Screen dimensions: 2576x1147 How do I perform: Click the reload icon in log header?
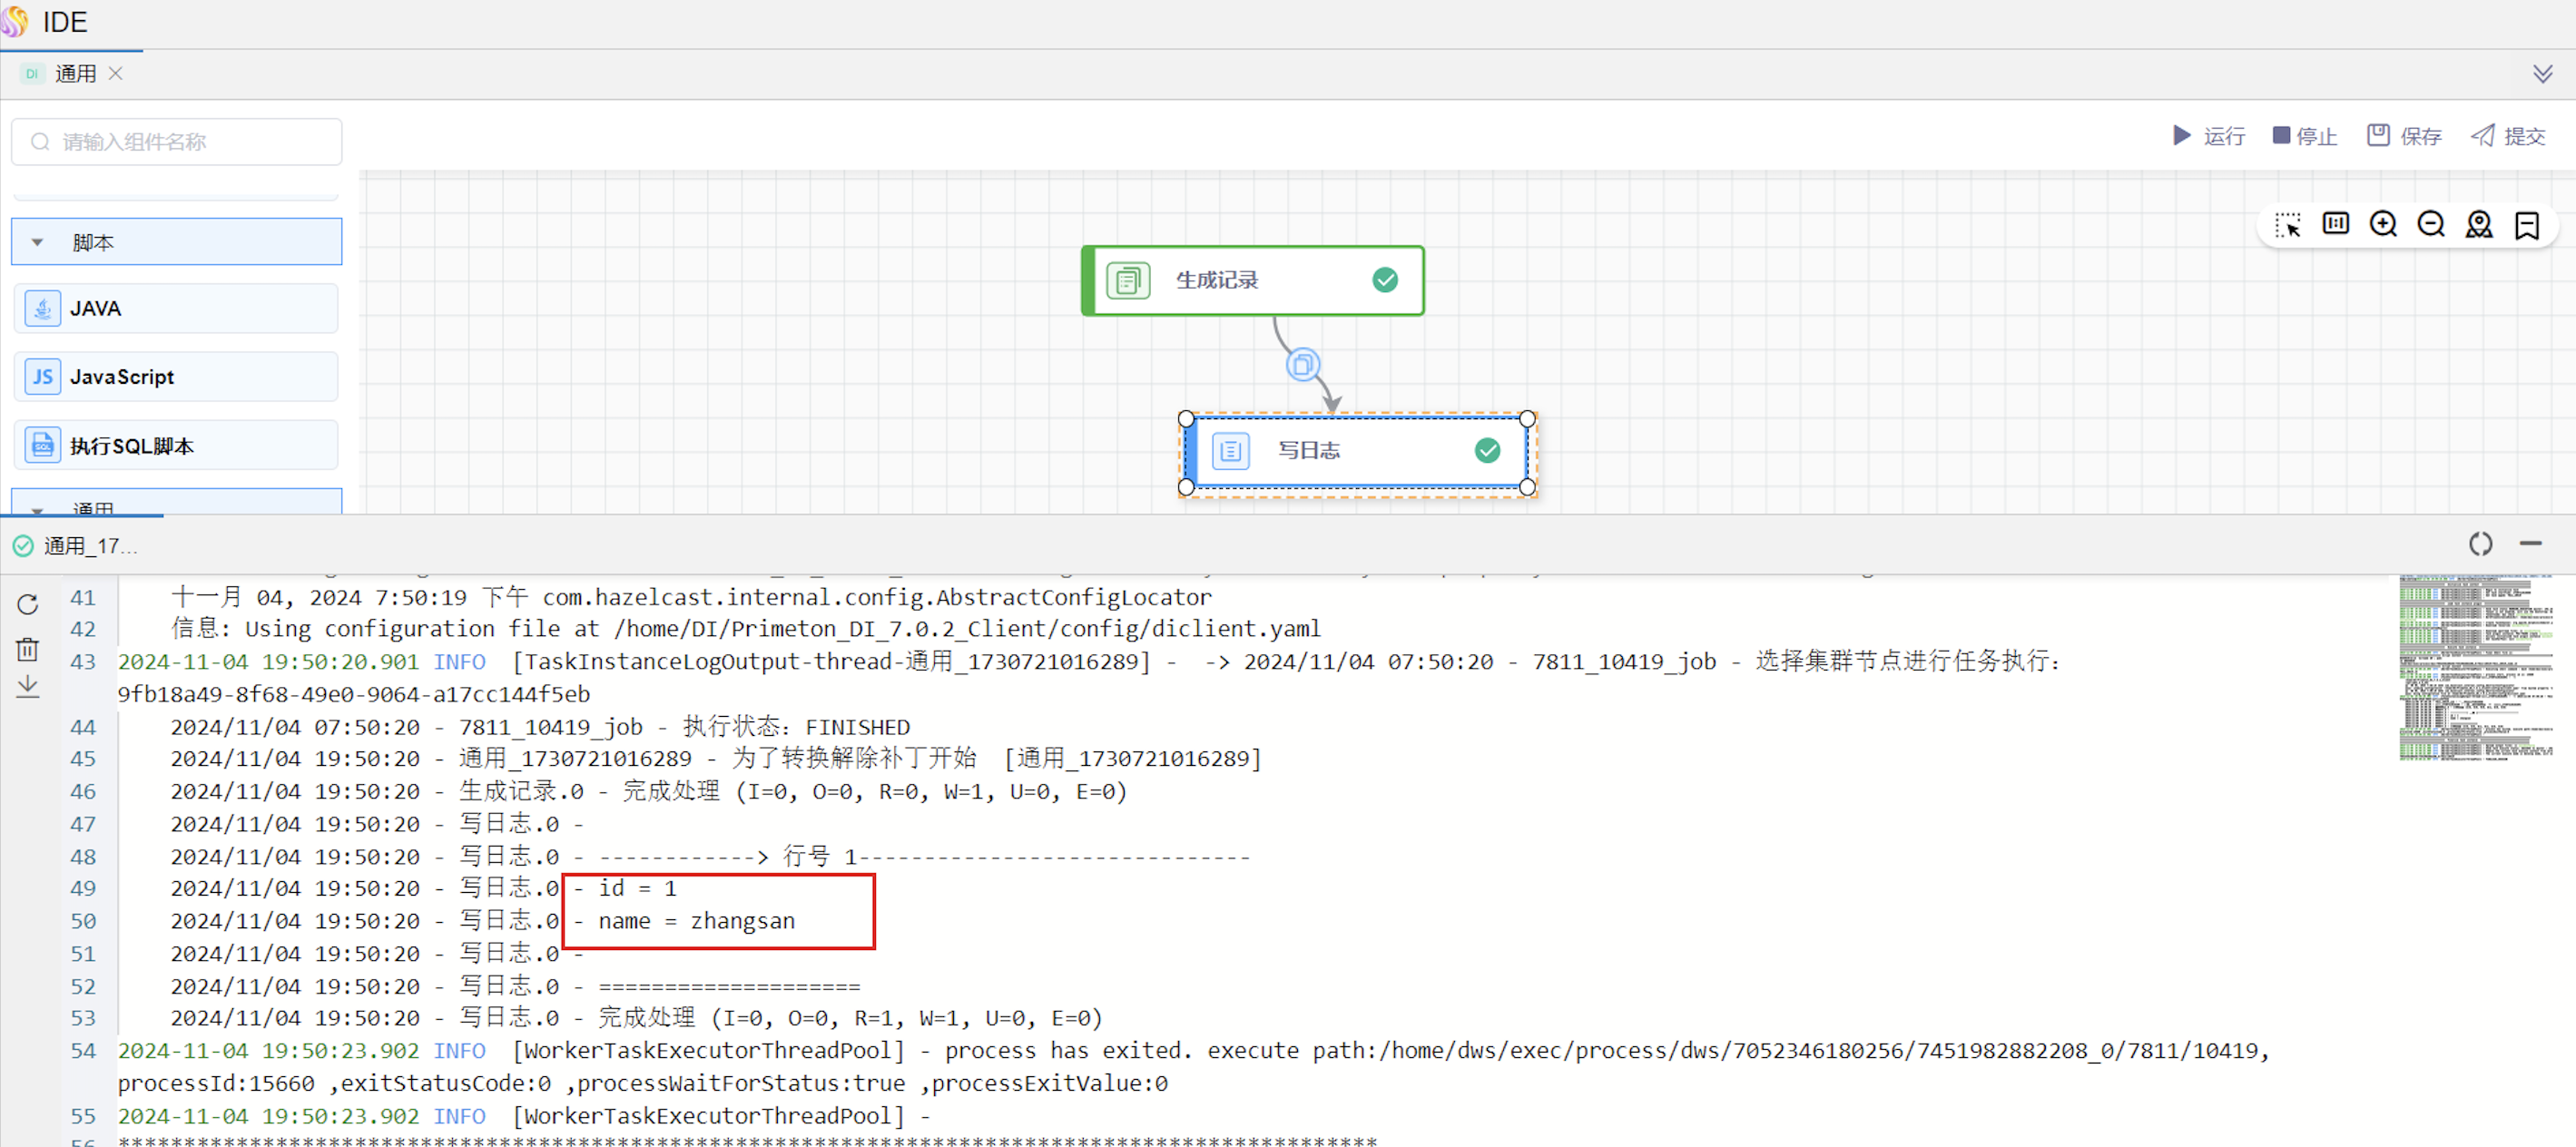pyautogui.click(x=2480, y=544)
